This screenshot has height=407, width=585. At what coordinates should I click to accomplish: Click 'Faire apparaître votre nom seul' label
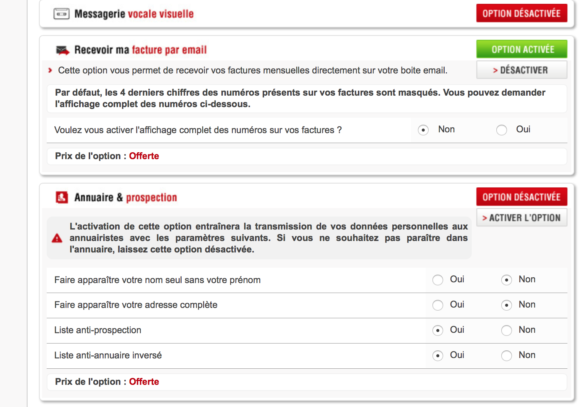click(x=157, y=280)
